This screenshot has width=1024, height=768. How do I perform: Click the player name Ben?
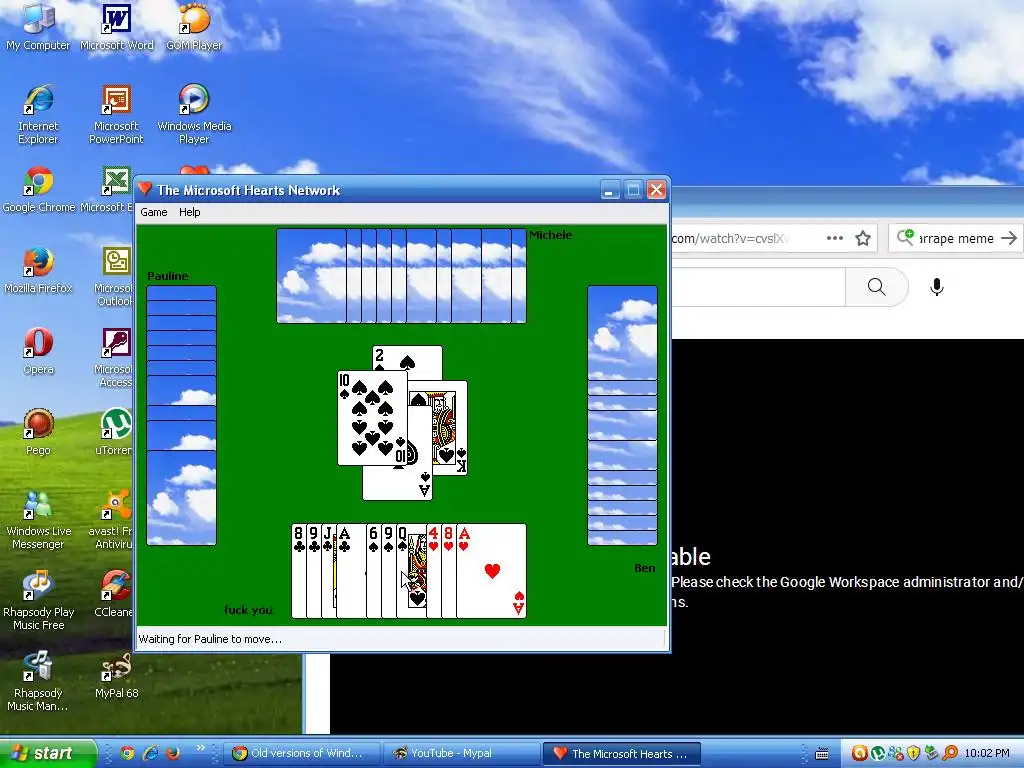click(x=645, y=568)
